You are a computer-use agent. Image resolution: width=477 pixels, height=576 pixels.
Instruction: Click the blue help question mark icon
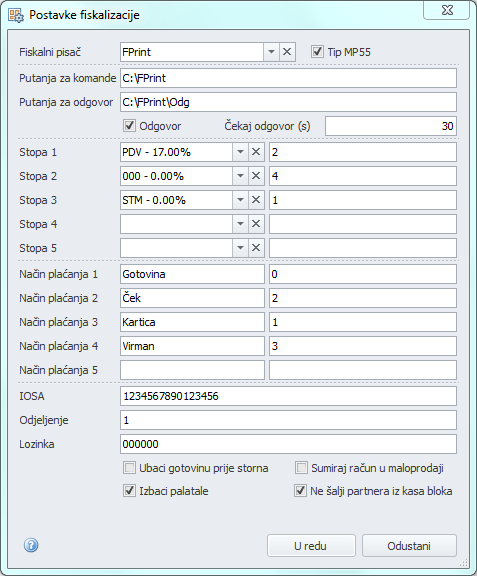pyautogui.click(x=31, y=545)
